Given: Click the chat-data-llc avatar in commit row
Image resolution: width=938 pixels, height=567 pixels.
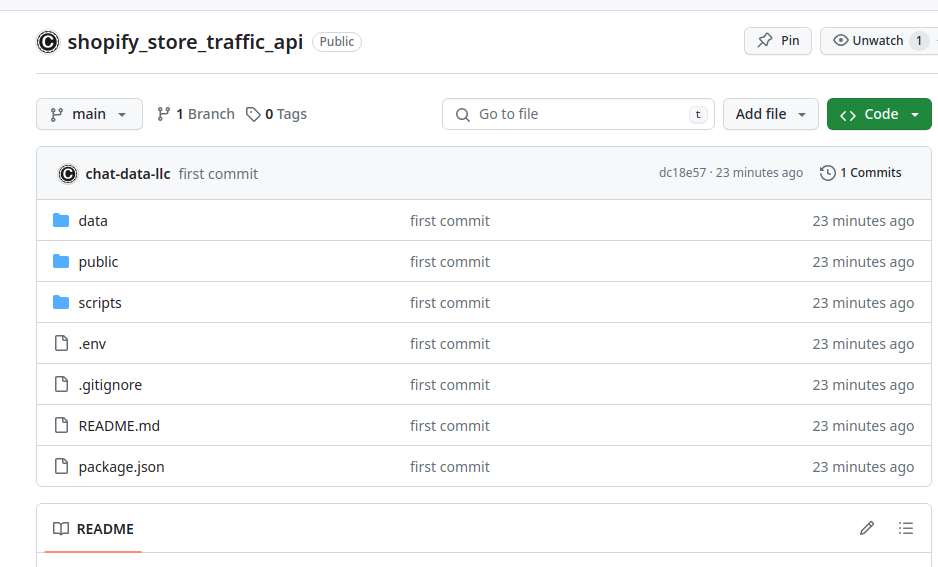Looking at the screenshot, I should click(68, 173).
